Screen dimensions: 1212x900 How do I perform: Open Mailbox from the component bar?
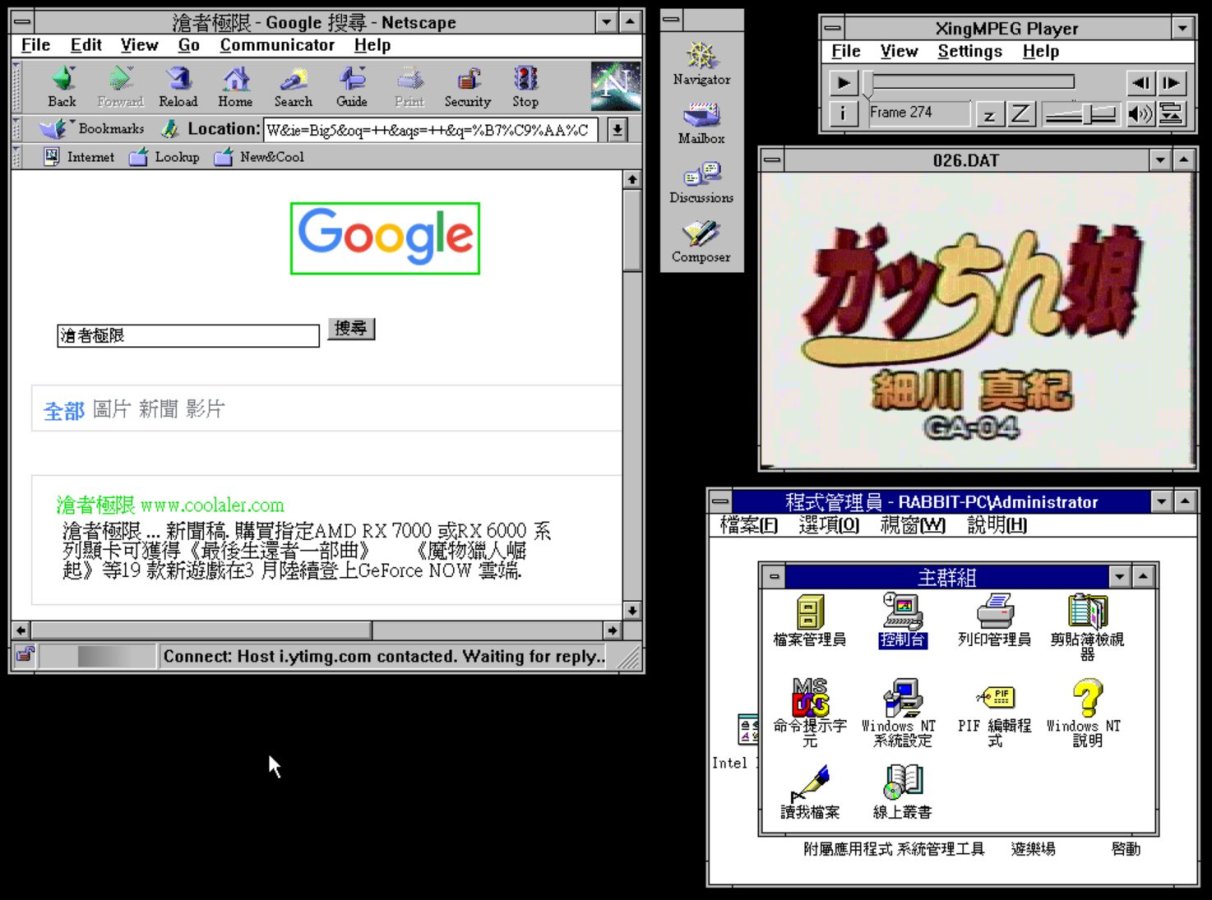coord(701,123)
